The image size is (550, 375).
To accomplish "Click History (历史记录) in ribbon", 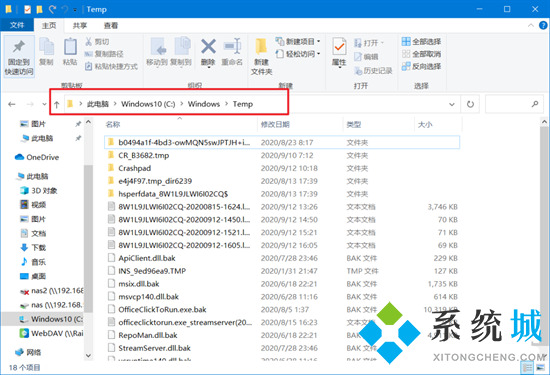I will [x=373, y=71].
